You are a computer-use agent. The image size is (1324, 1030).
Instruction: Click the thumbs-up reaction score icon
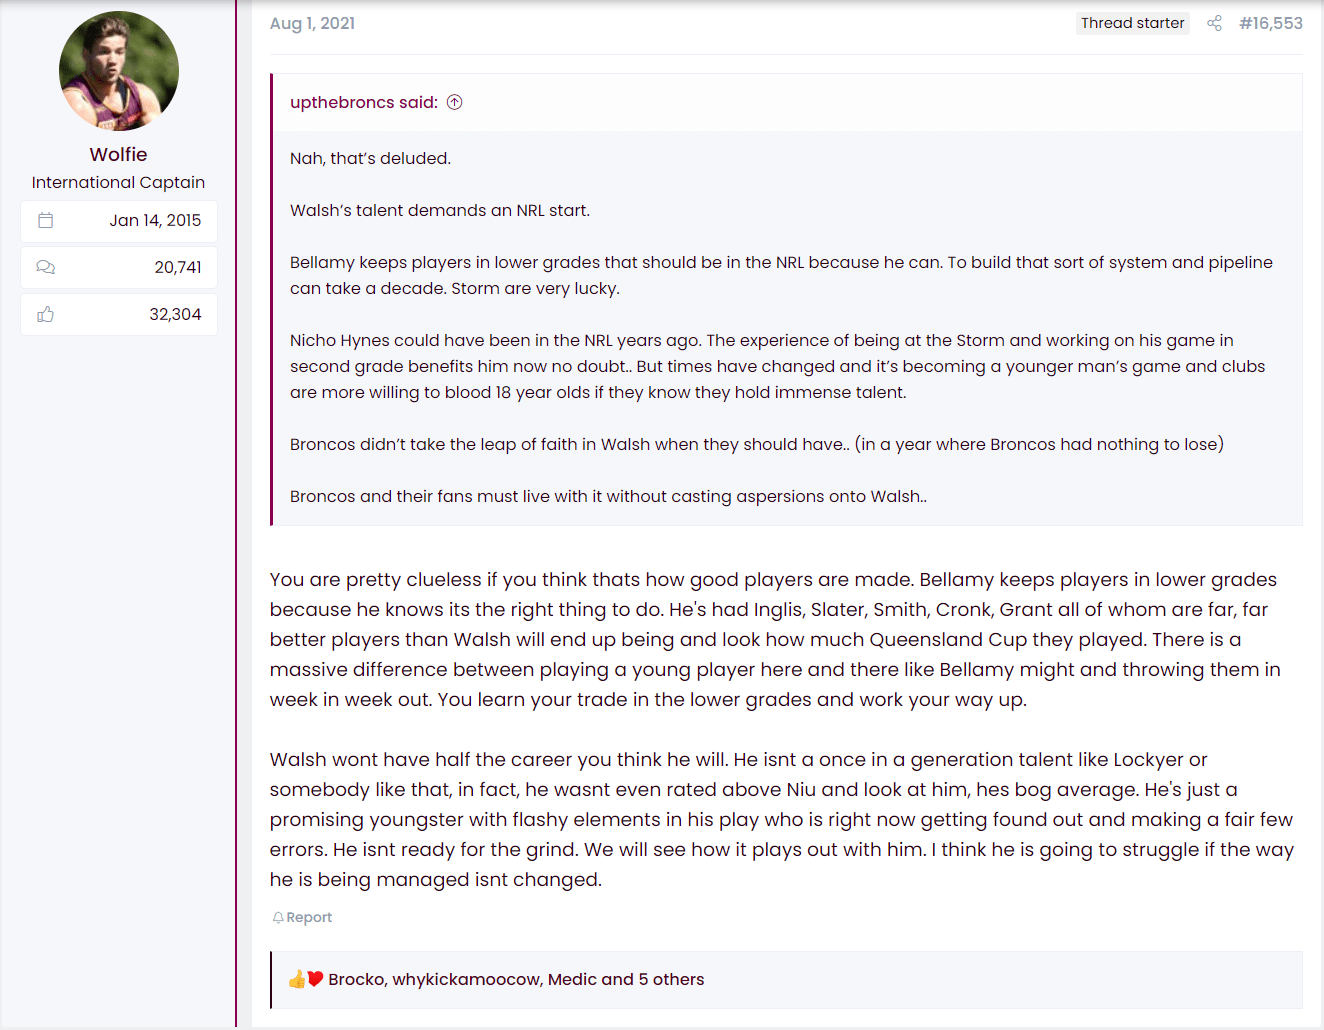pyautogui.click(x=46, y=314)
